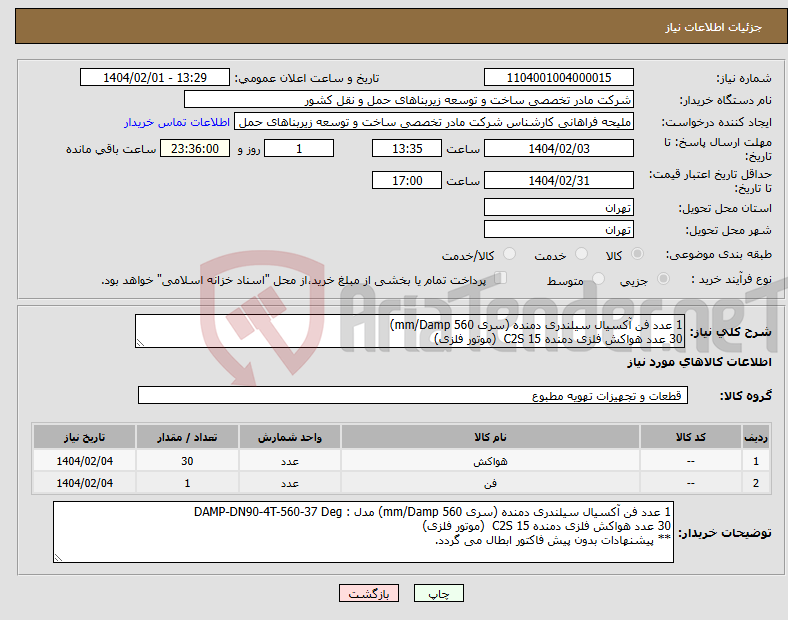Click date 1404/02/04 in هواکش row
This screenshot has height=620, width=788.
point(84,461)
